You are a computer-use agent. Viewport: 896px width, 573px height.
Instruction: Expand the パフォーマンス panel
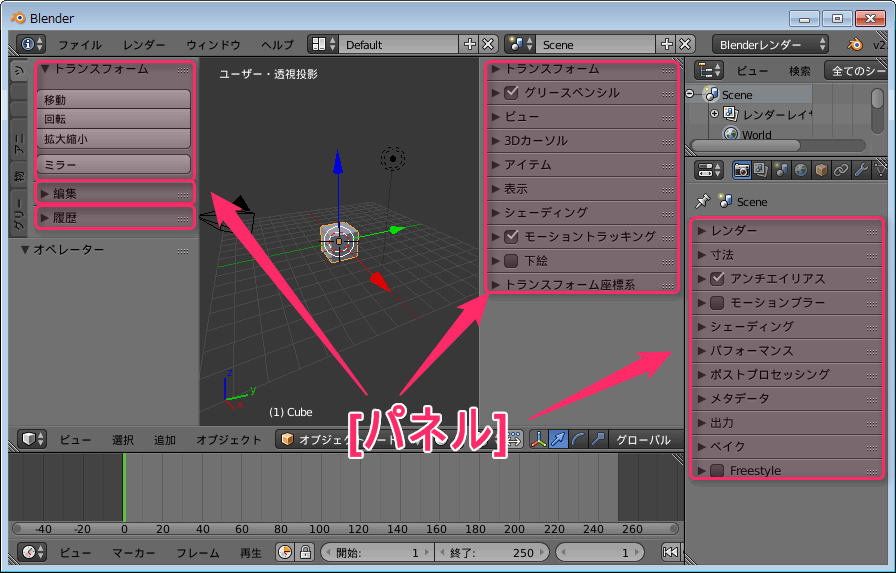coord(702,351)
